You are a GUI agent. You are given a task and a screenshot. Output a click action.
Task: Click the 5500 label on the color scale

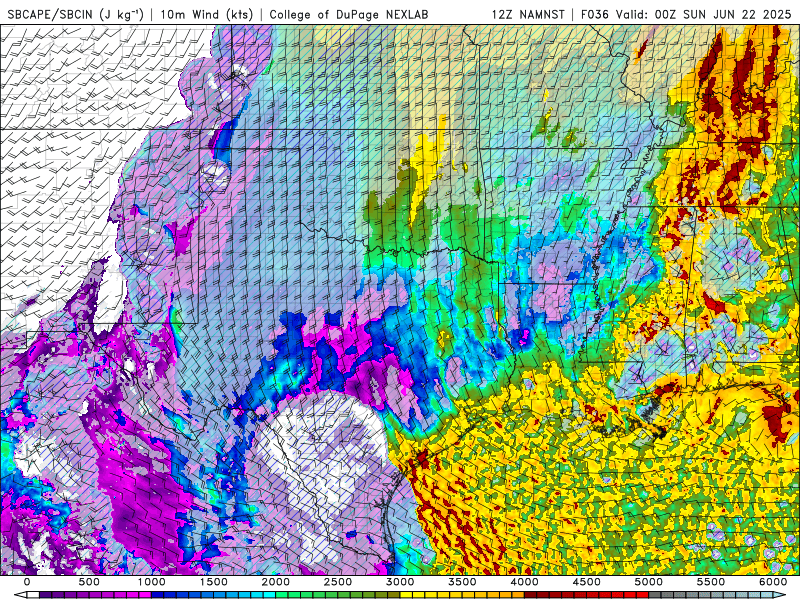711,582
